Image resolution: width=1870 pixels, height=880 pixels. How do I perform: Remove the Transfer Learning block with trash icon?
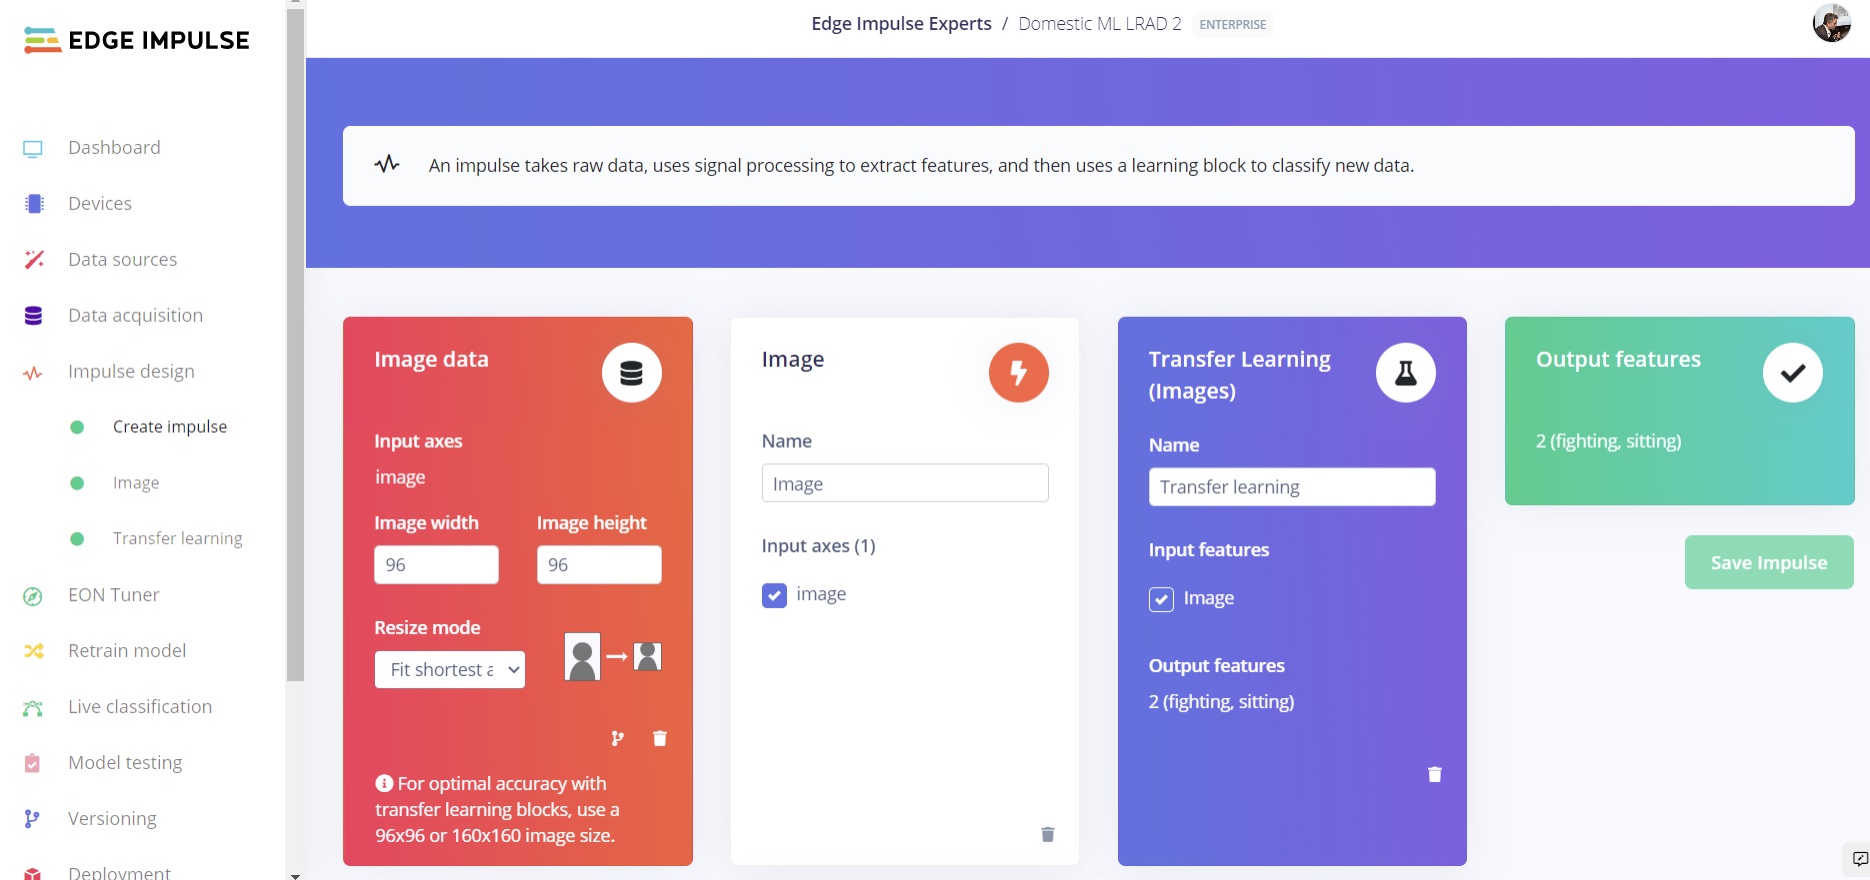tap(1434, 775)
